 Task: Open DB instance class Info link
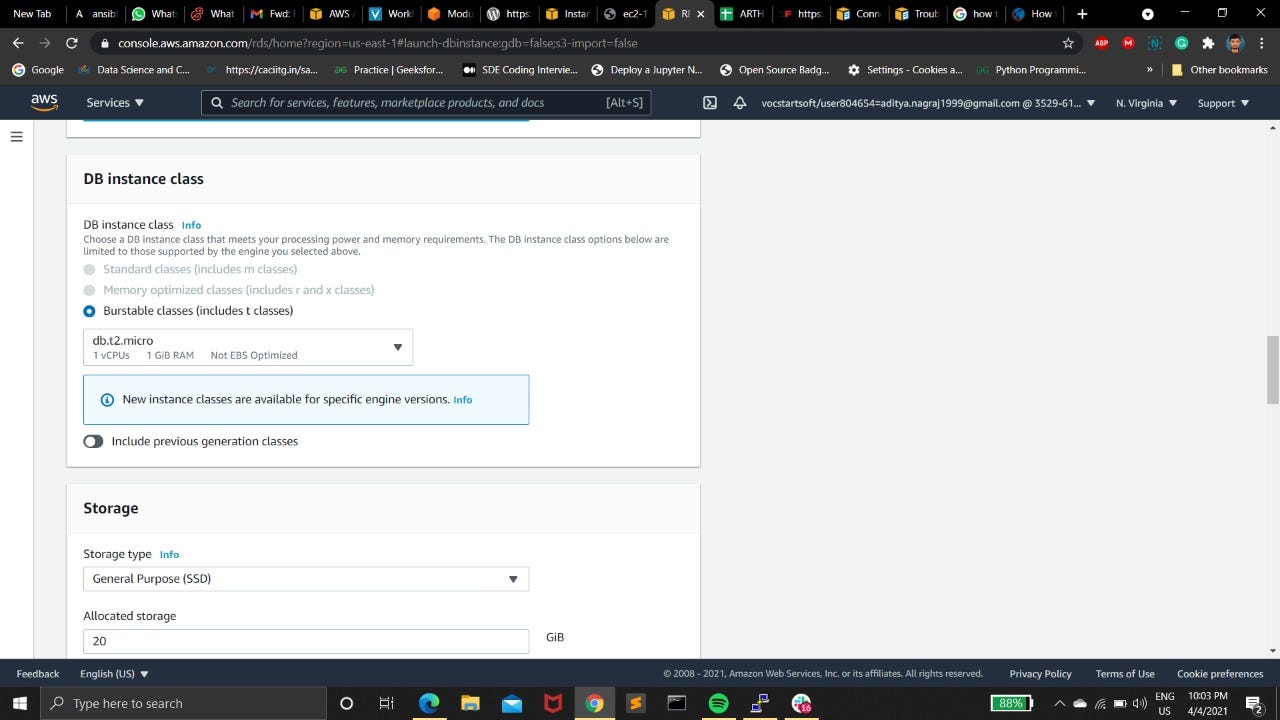pyautogui.click(x=191, y=225)
